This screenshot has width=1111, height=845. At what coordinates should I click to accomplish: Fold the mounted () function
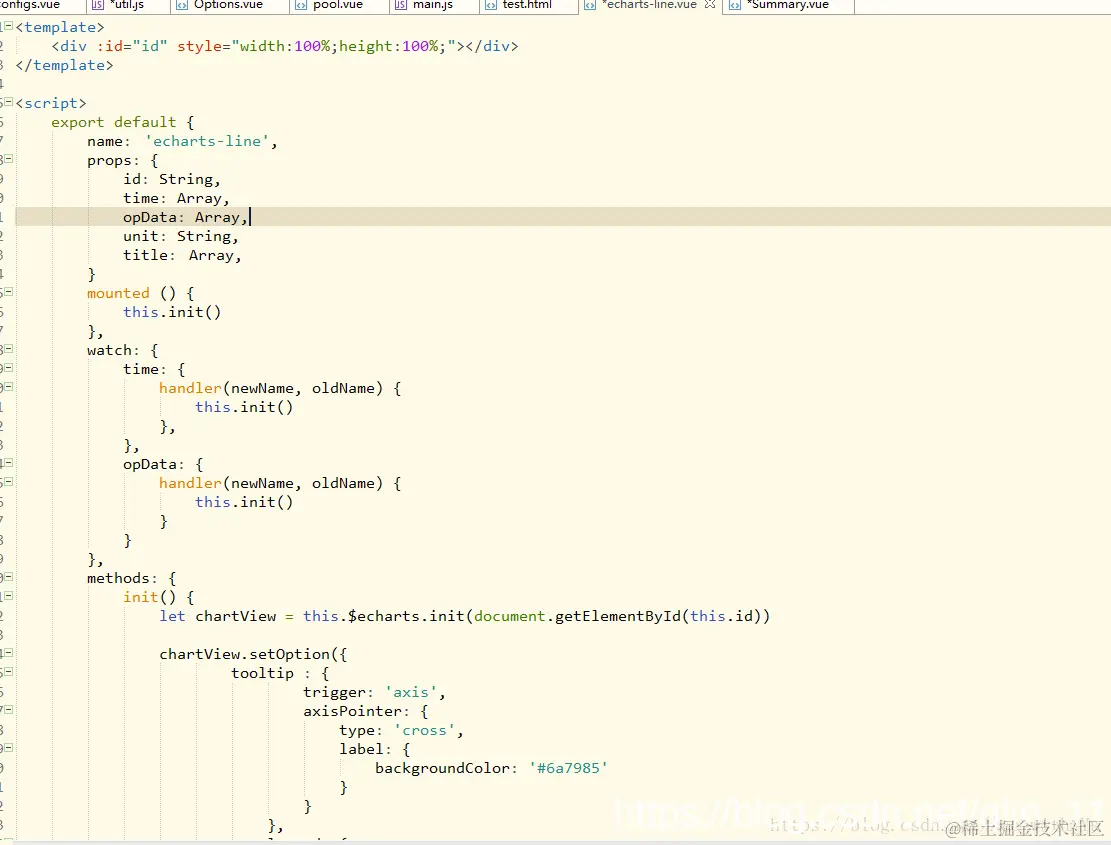(9, 292)
